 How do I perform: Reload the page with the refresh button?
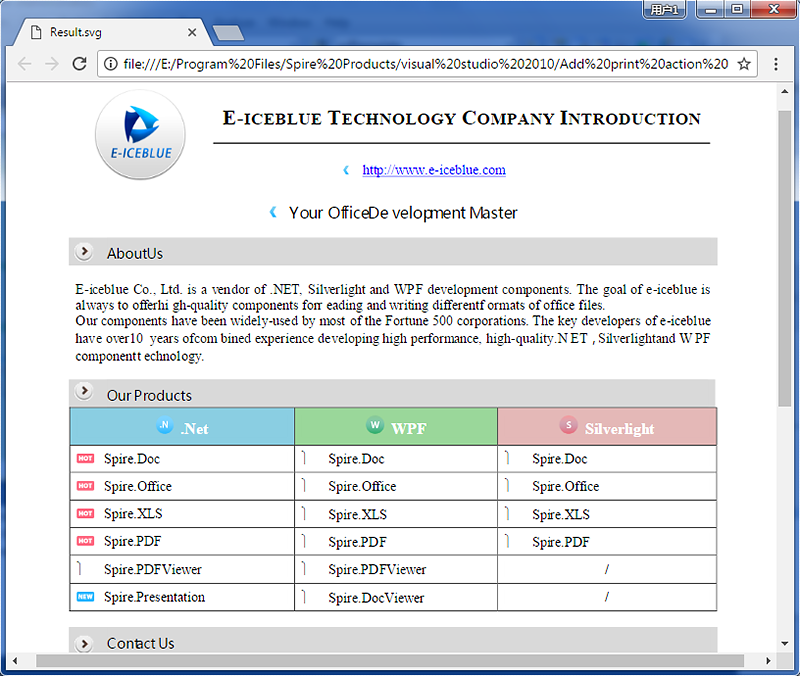click(79, 64)
